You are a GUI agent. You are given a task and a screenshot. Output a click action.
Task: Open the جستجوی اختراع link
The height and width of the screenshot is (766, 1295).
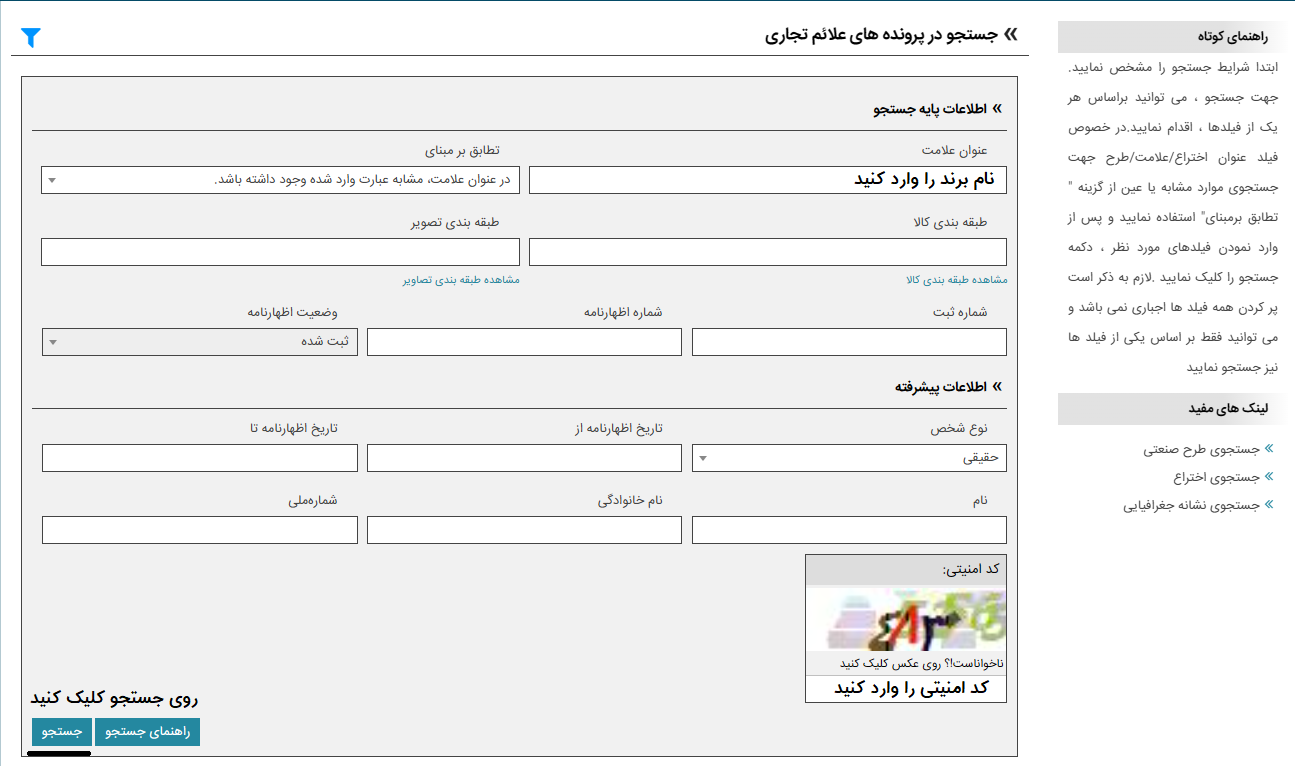pos(1217,477)
